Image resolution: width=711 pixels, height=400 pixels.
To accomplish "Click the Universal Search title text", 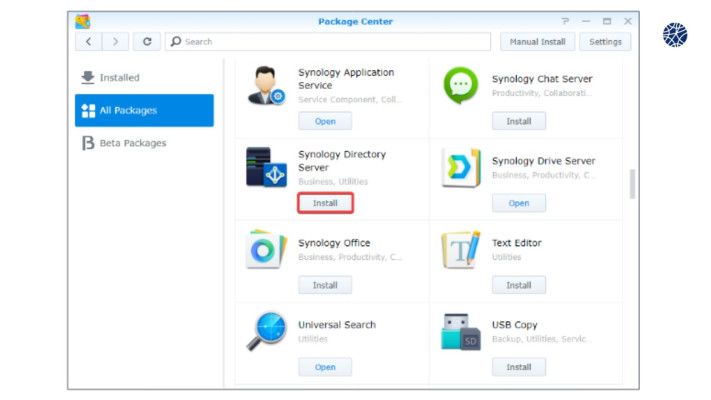I will click(x=337, y=325).
